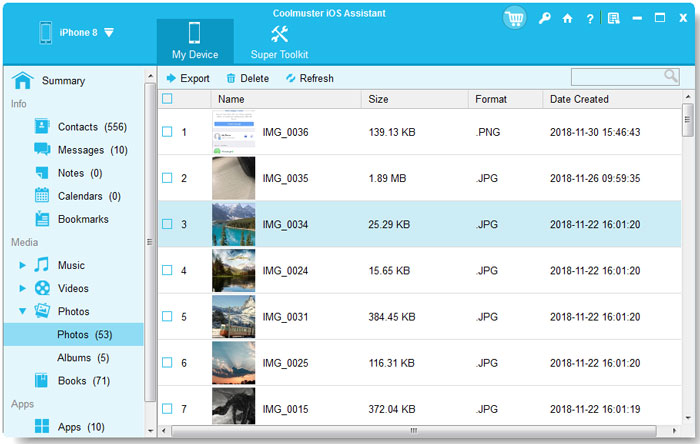Open the IMG_0034 lake thumbnail

click(x=233, y=225)
